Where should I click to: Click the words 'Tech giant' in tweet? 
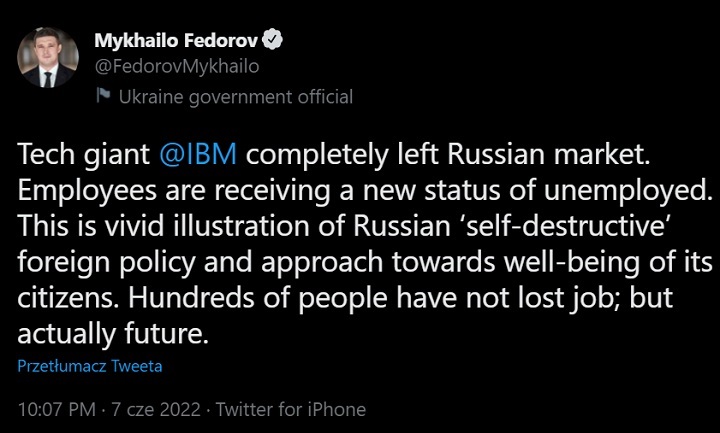click(x=82, y=156)
